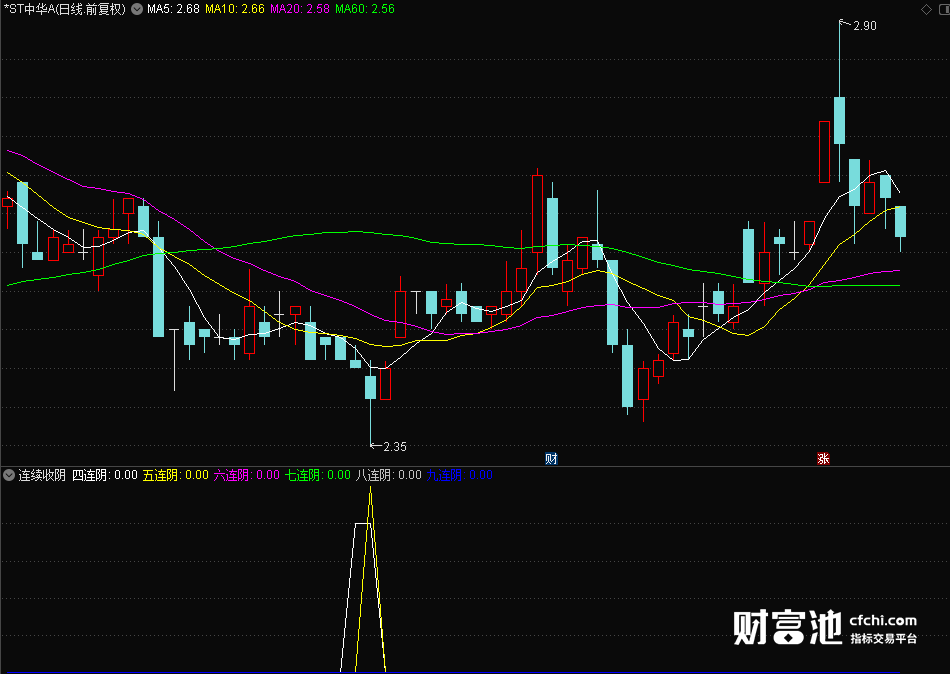This screenshot has width=950, height=674.
Task: Select the candlestick at the 2.90 high
Action: 840,101
